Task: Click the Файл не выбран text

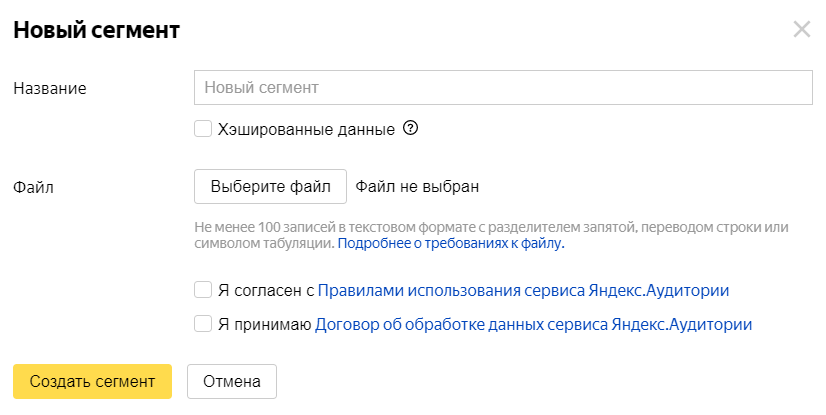Action: coord(417,186)
